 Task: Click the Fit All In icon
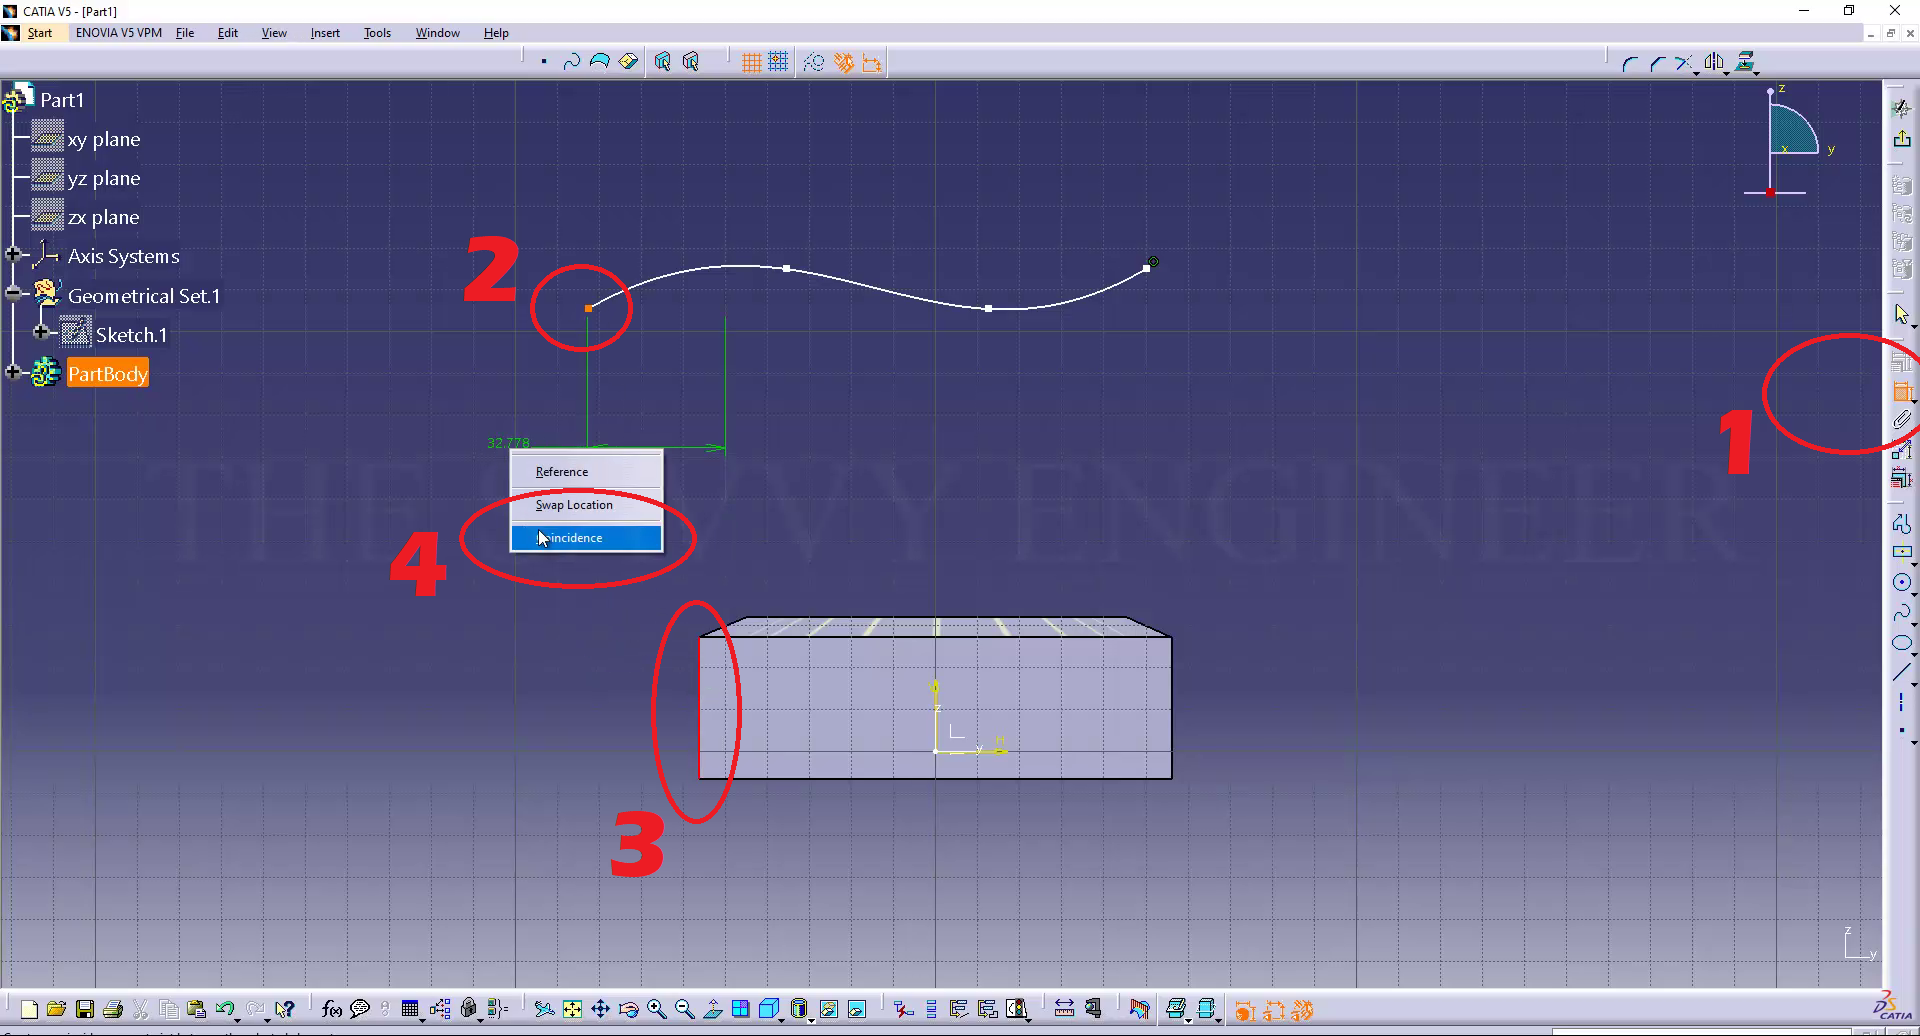click(x=572, y=1009)
